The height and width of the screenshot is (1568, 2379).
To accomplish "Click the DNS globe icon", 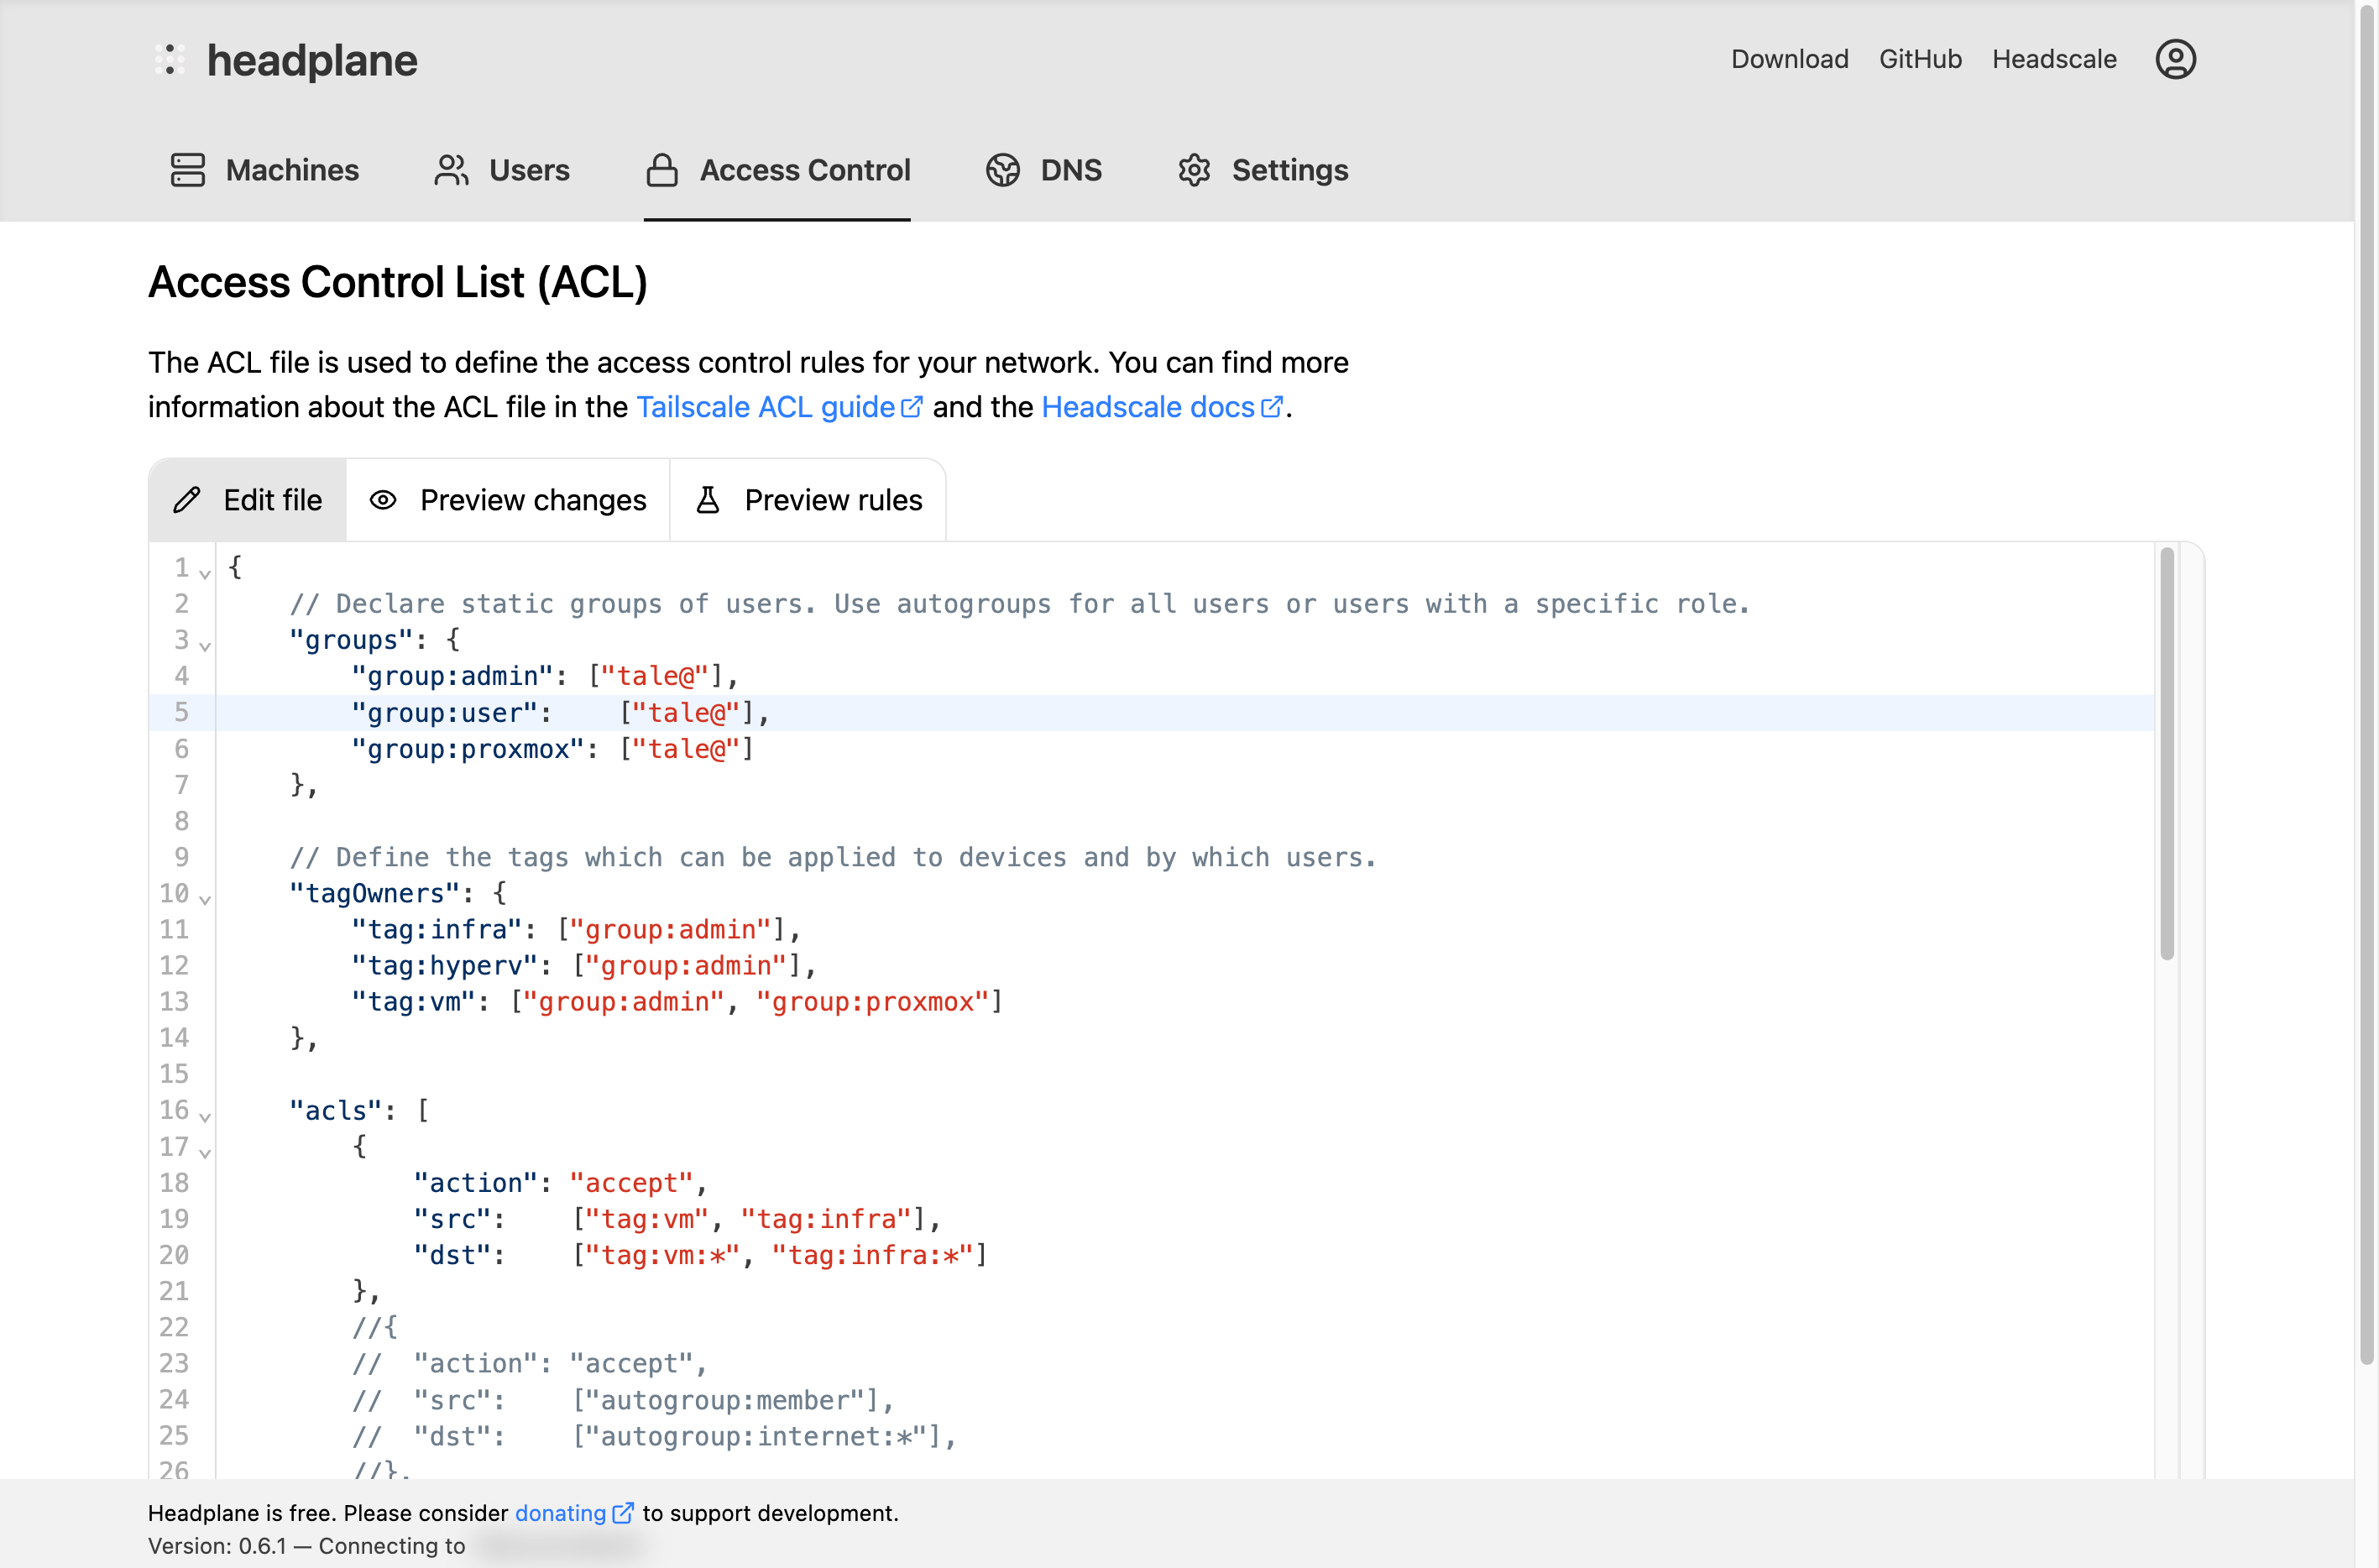I will click(x=1003, y=170).
